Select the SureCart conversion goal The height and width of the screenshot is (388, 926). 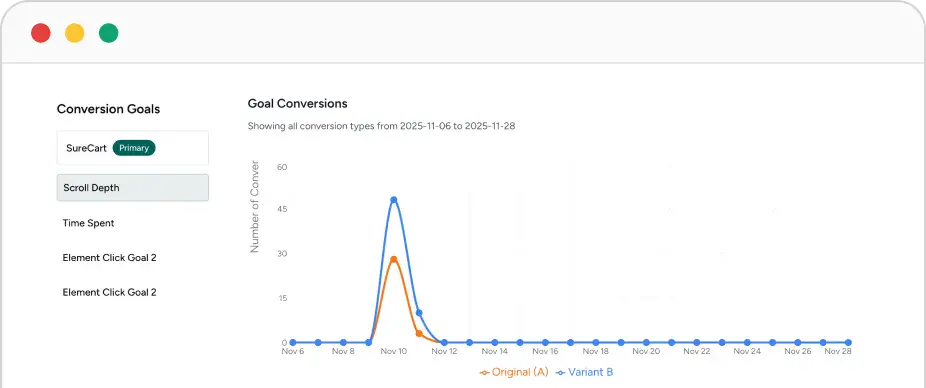132,148
